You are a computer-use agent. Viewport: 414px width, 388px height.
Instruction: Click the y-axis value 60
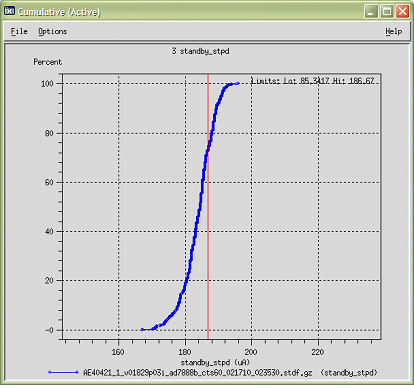[49, 182]
